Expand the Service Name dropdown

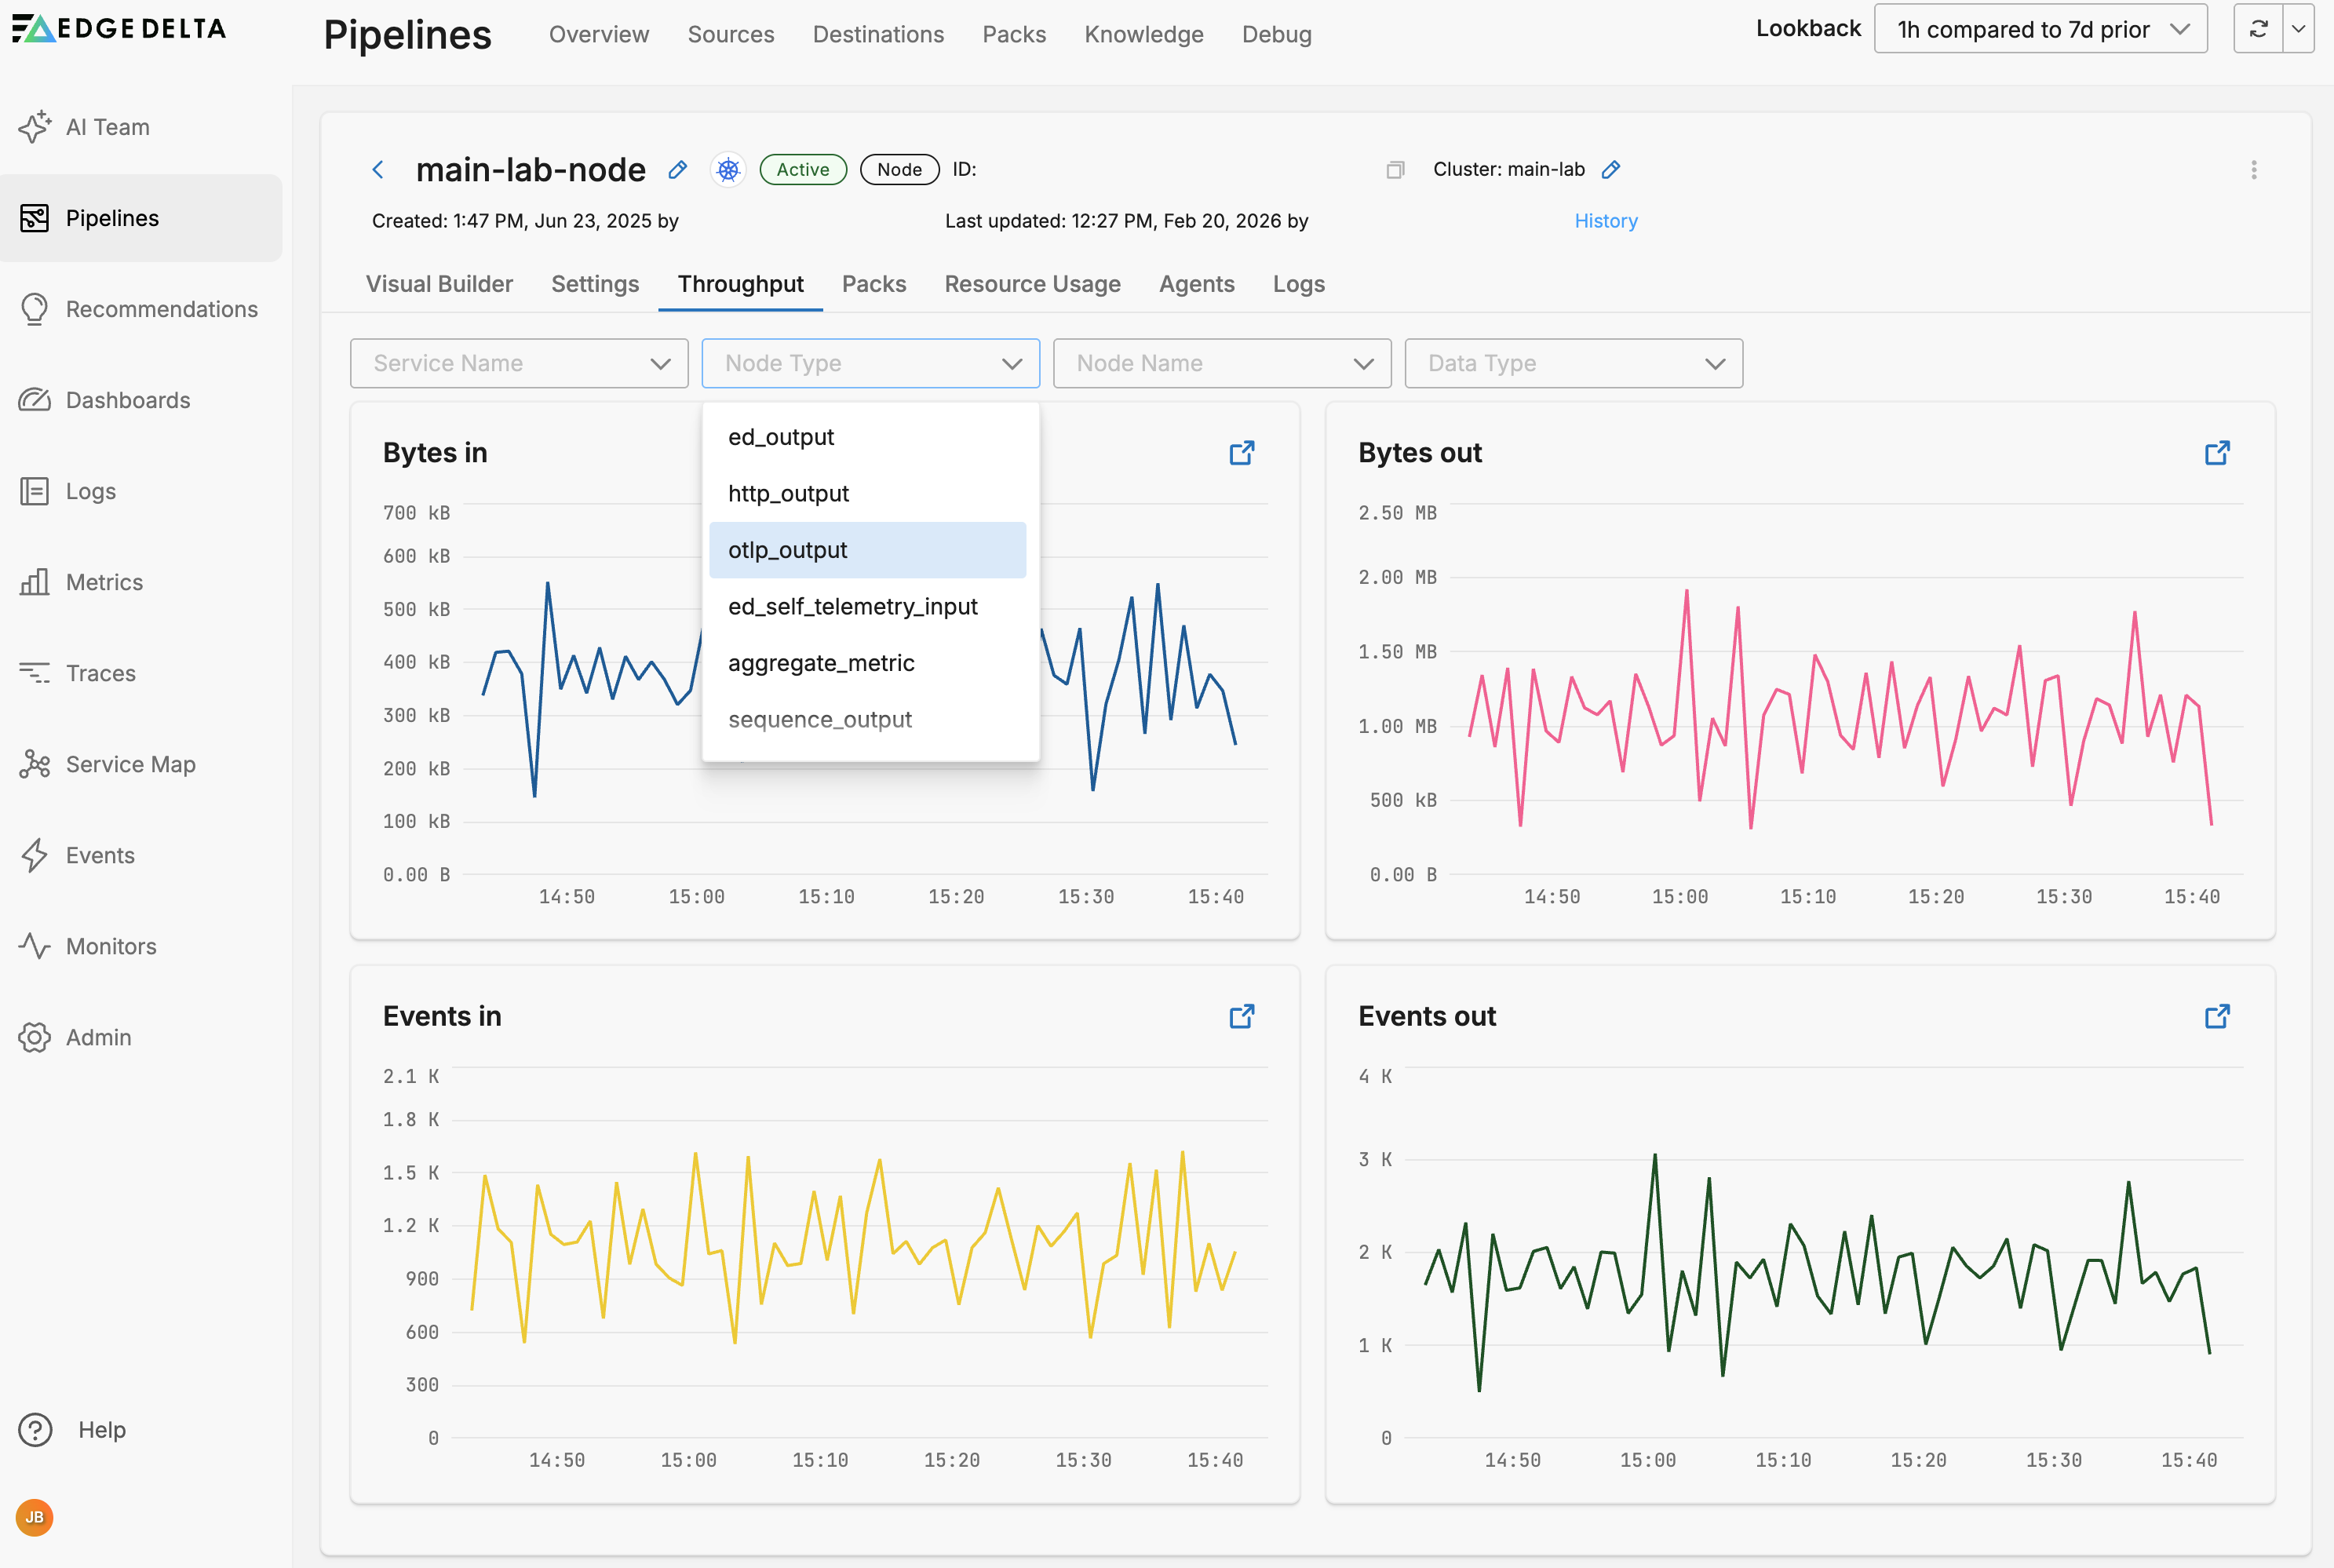click(519, 363)
